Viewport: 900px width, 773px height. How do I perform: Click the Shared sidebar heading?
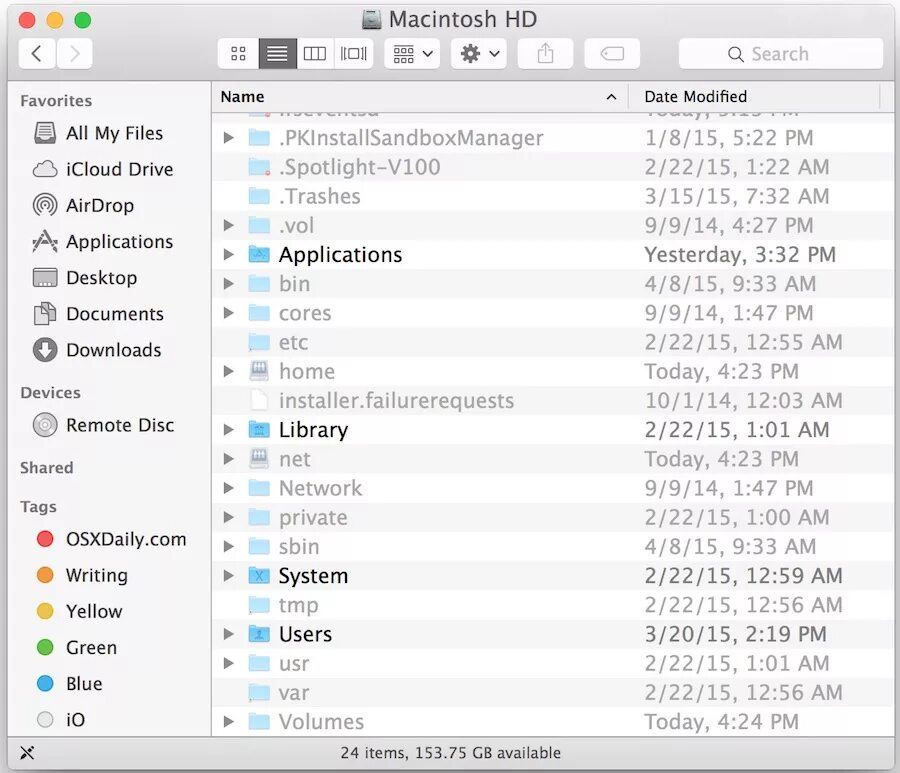[46, 468]
